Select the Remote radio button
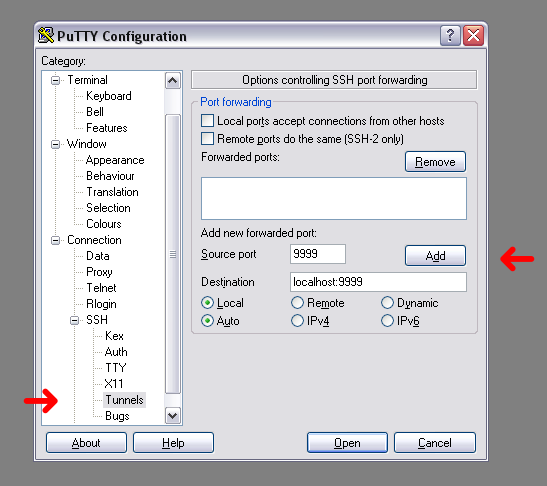Image resolution: width=547 pixels, height=486 pixels. click(x=297, y=303)
